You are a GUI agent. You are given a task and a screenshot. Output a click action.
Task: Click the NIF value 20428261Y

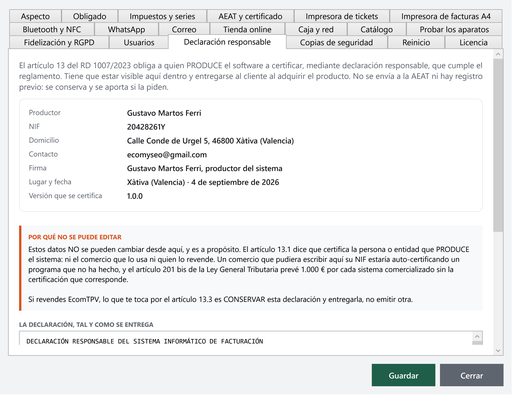pyautogui.click(x=146, y=127)
